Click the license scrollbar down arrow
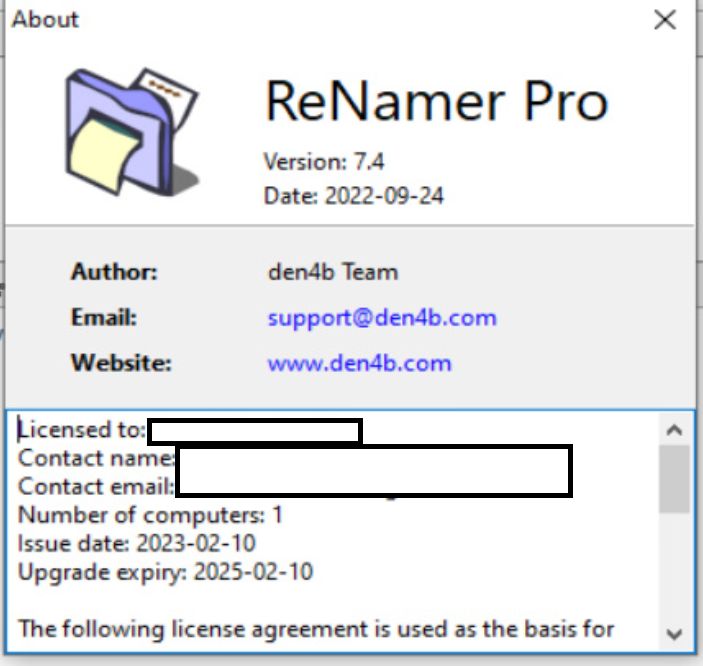This screenshot has height=666, width=703. pos(674,634)
